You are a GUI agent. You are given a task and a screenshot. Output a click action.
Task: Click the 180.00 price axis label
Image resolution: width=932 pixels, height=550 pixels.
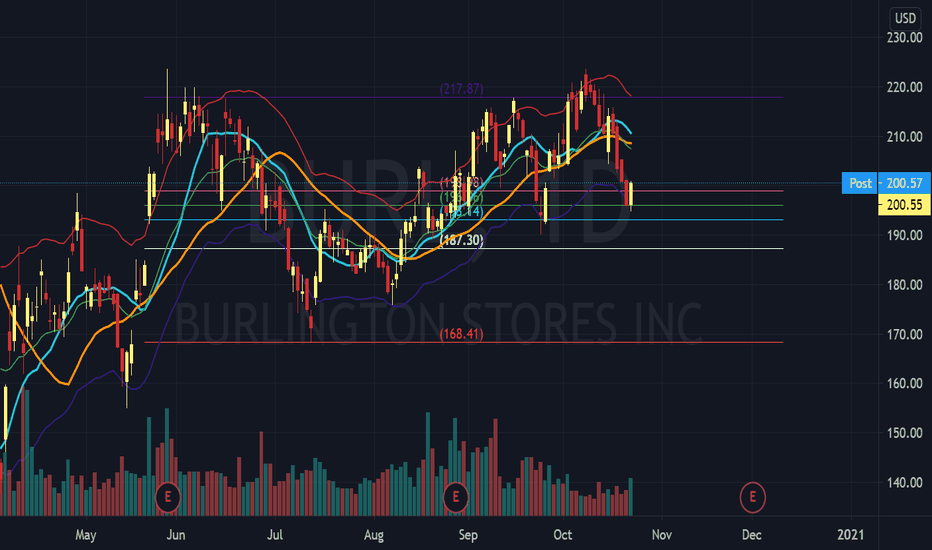click(904, 285)
